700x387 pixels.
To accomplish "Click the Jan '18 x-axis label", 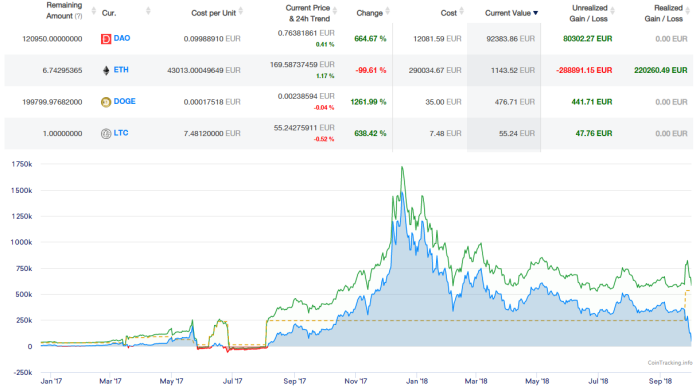I will pyautogui.click(x=417, y=381).
